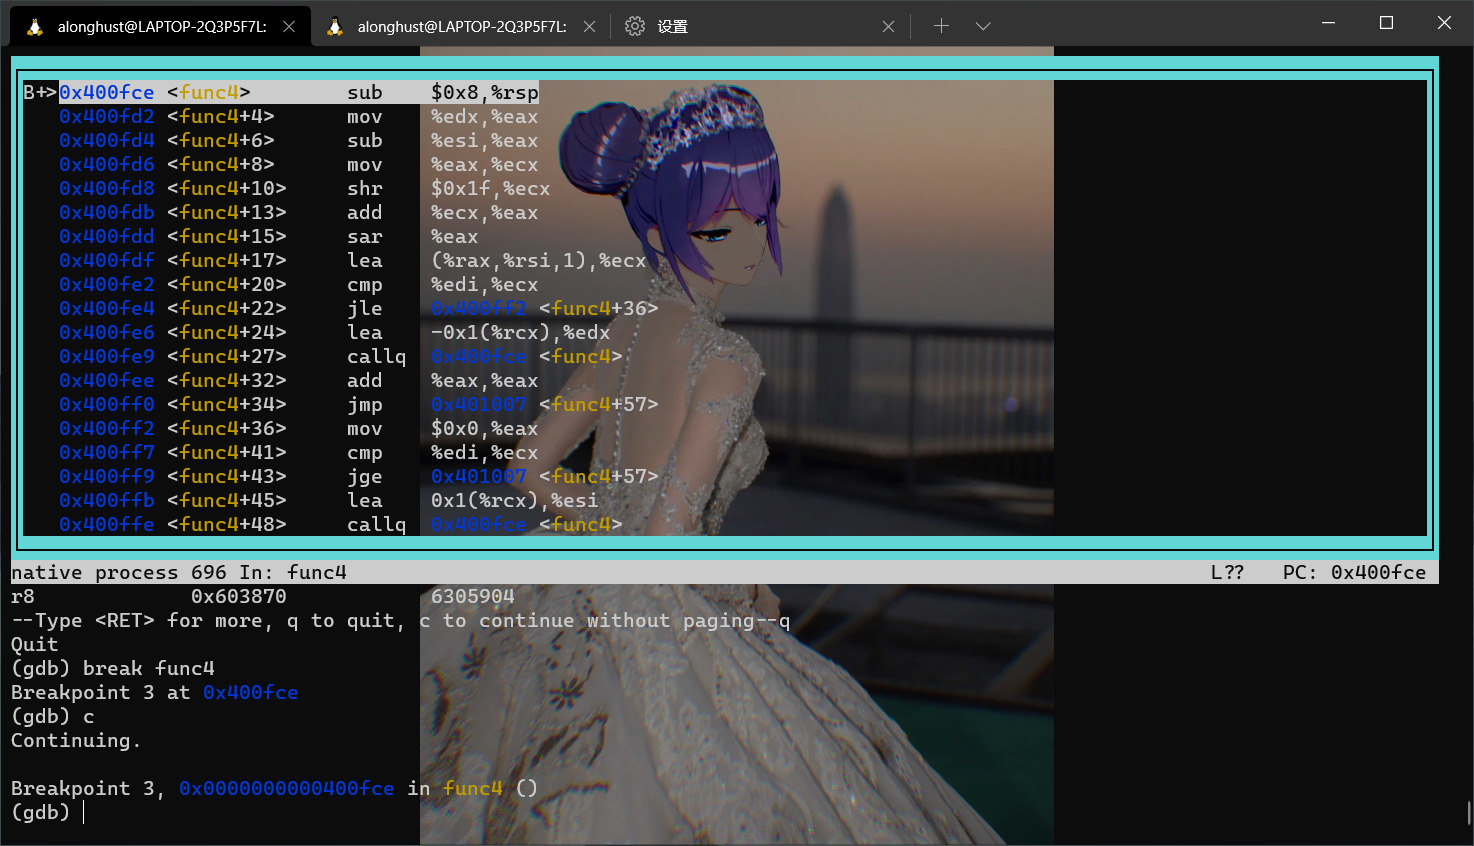The height and width of the screenshot is (846, 1474).
Task: Click the PC: 0x400fce status entry
Action: (x=1355, y=572)
